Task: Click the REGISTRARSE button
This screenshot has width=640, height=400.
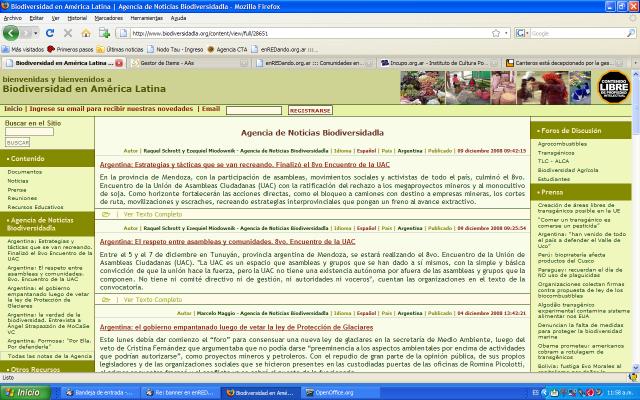Action: click(310, 110)
